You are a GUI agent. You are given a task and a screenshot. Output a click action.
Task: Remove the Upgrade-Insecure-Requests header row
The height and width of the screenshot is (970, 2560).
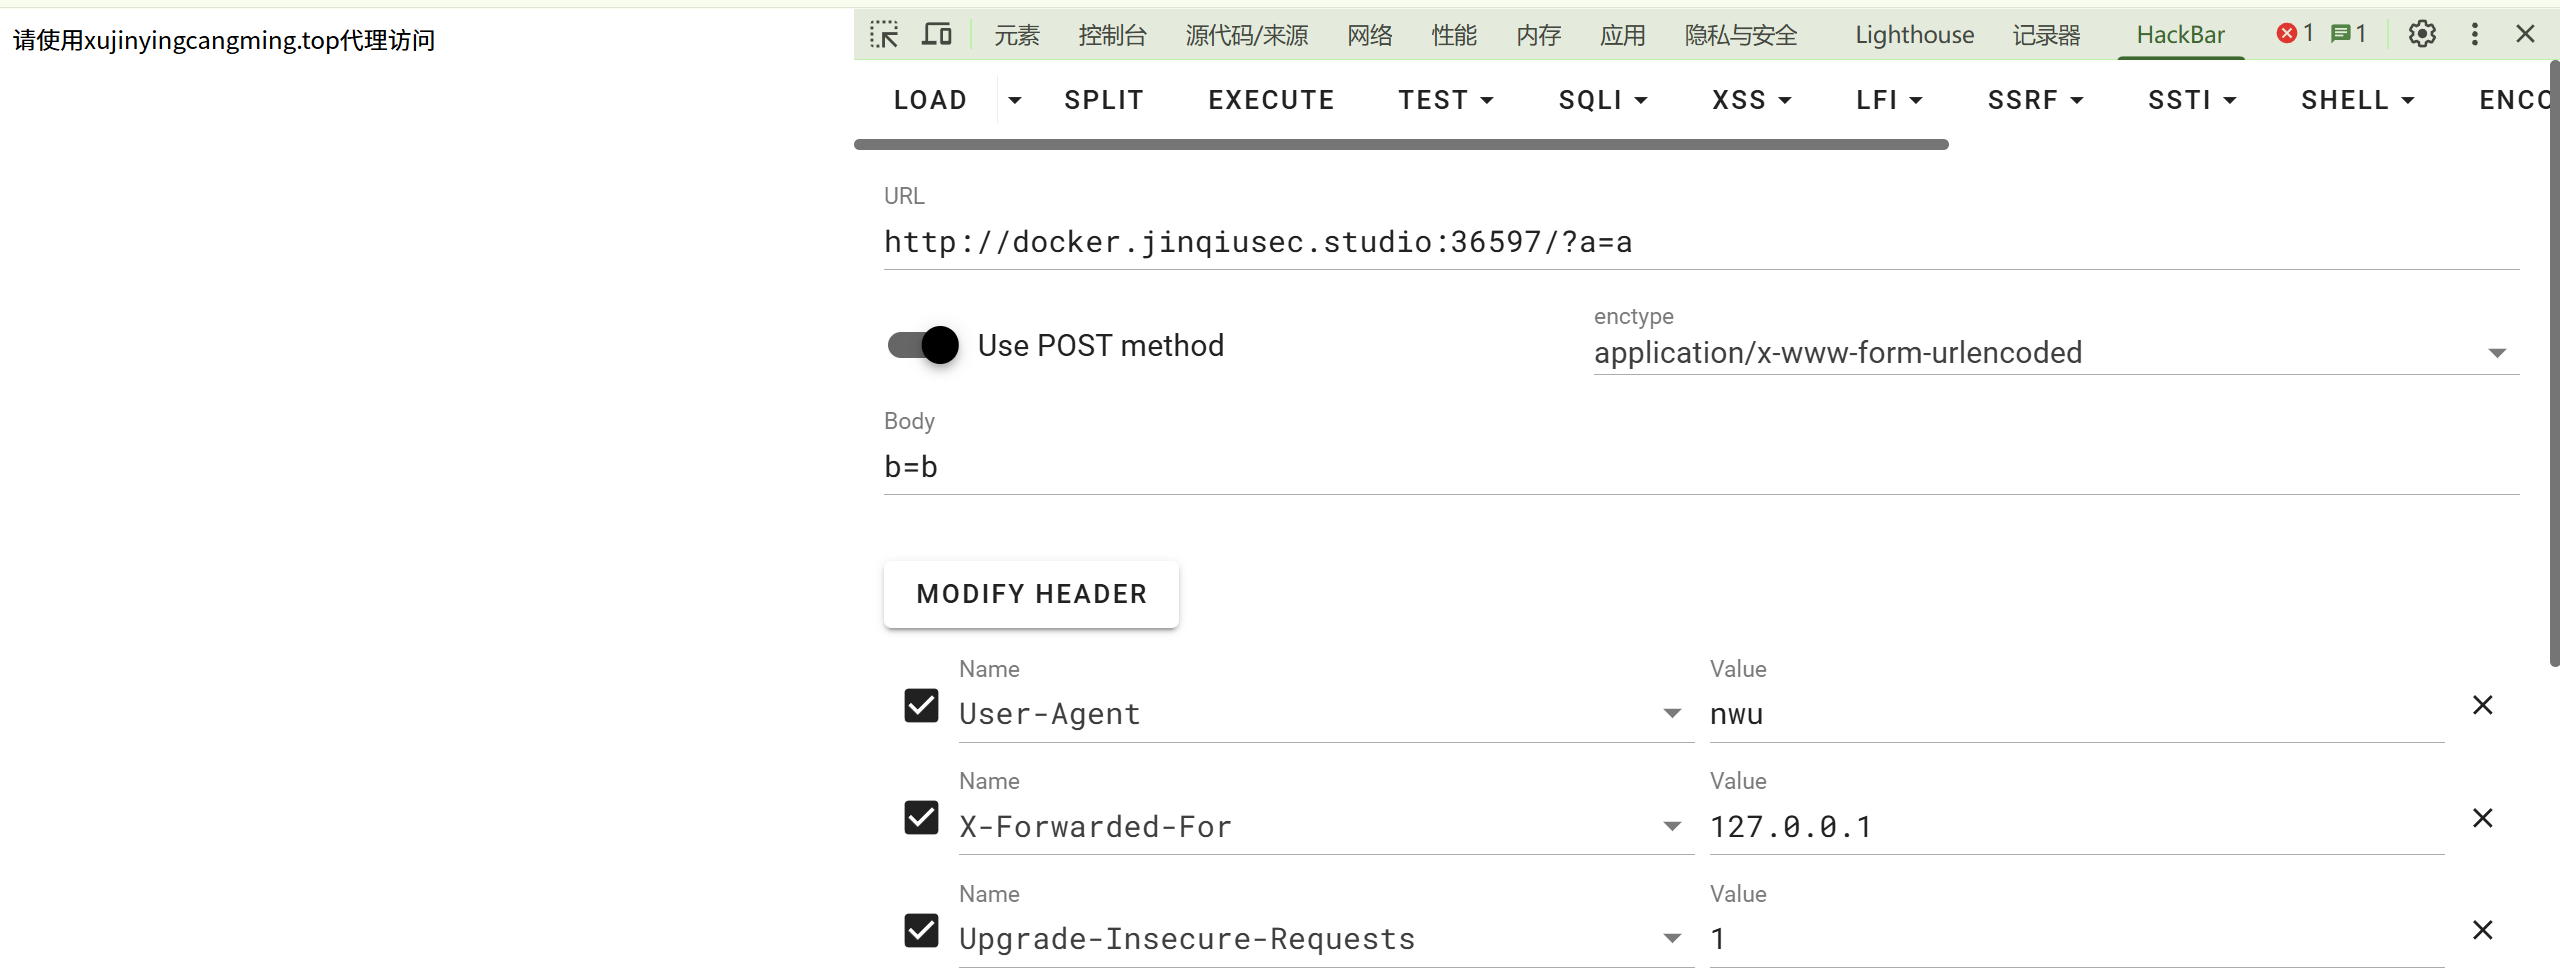(2482, 931)
